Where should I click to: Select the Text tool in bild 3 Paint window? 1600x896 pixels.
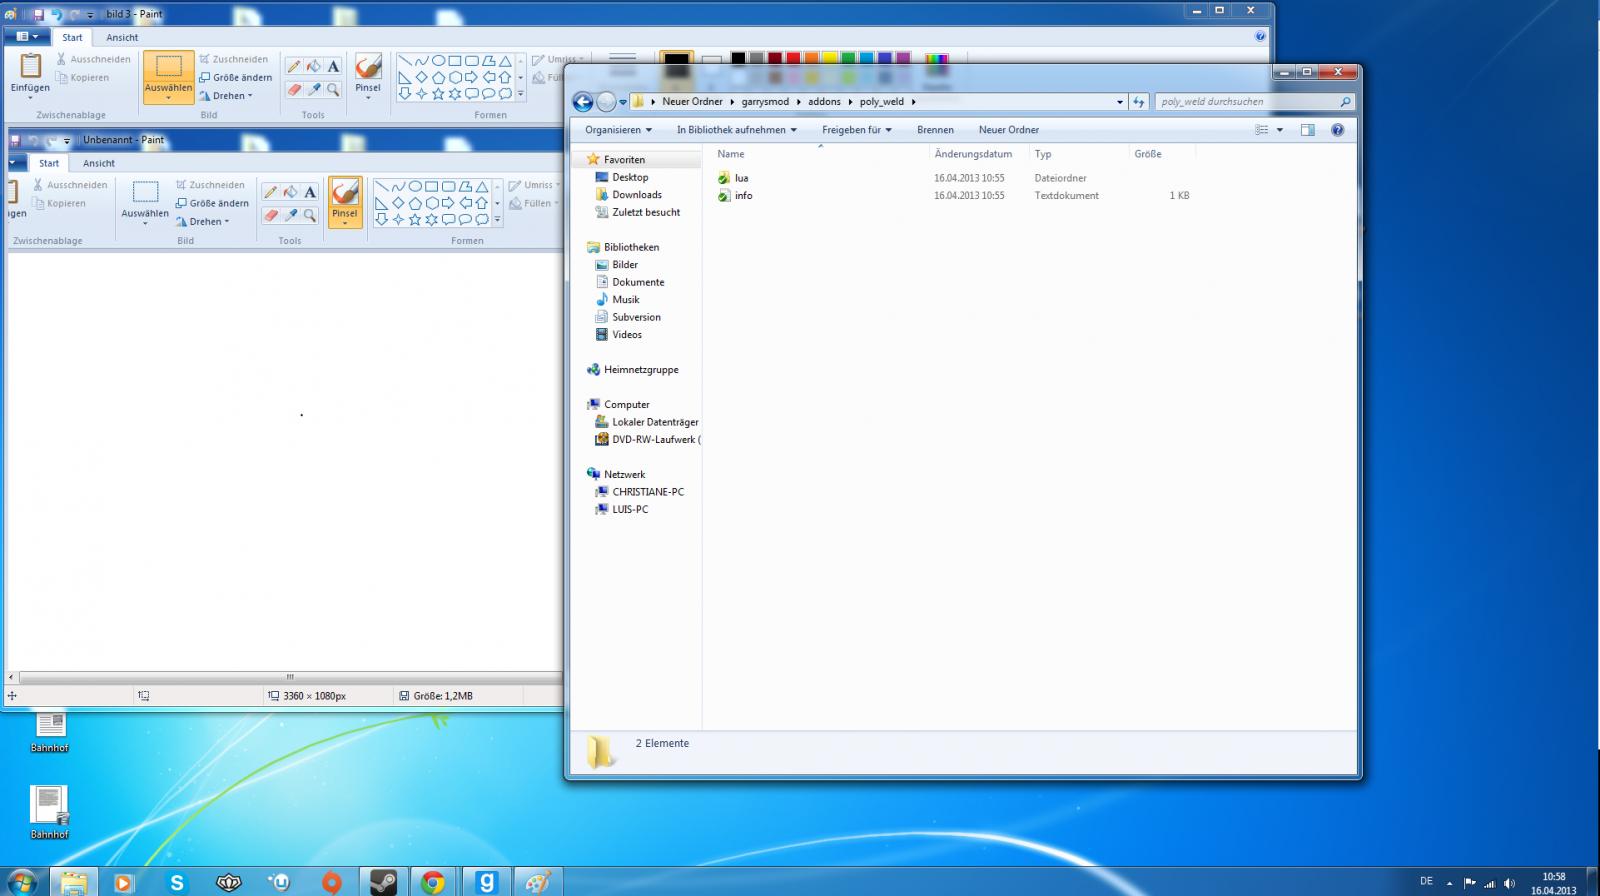coord(333,67)
